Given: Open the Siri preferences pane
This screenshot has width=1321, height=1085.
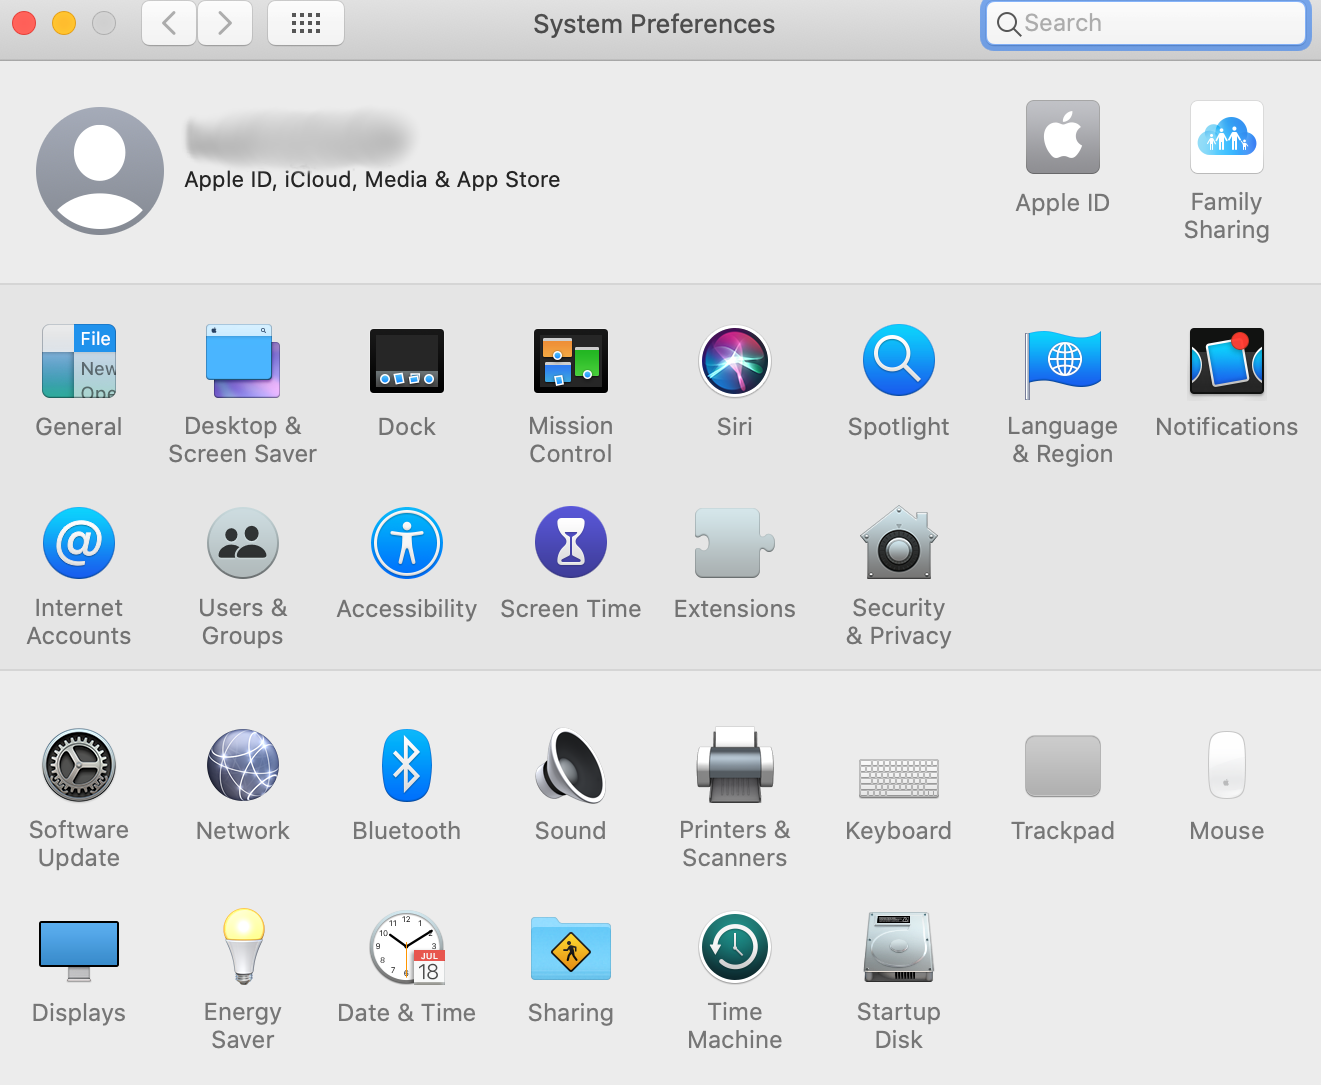Looking at the screenshot, I should [734, 362].
